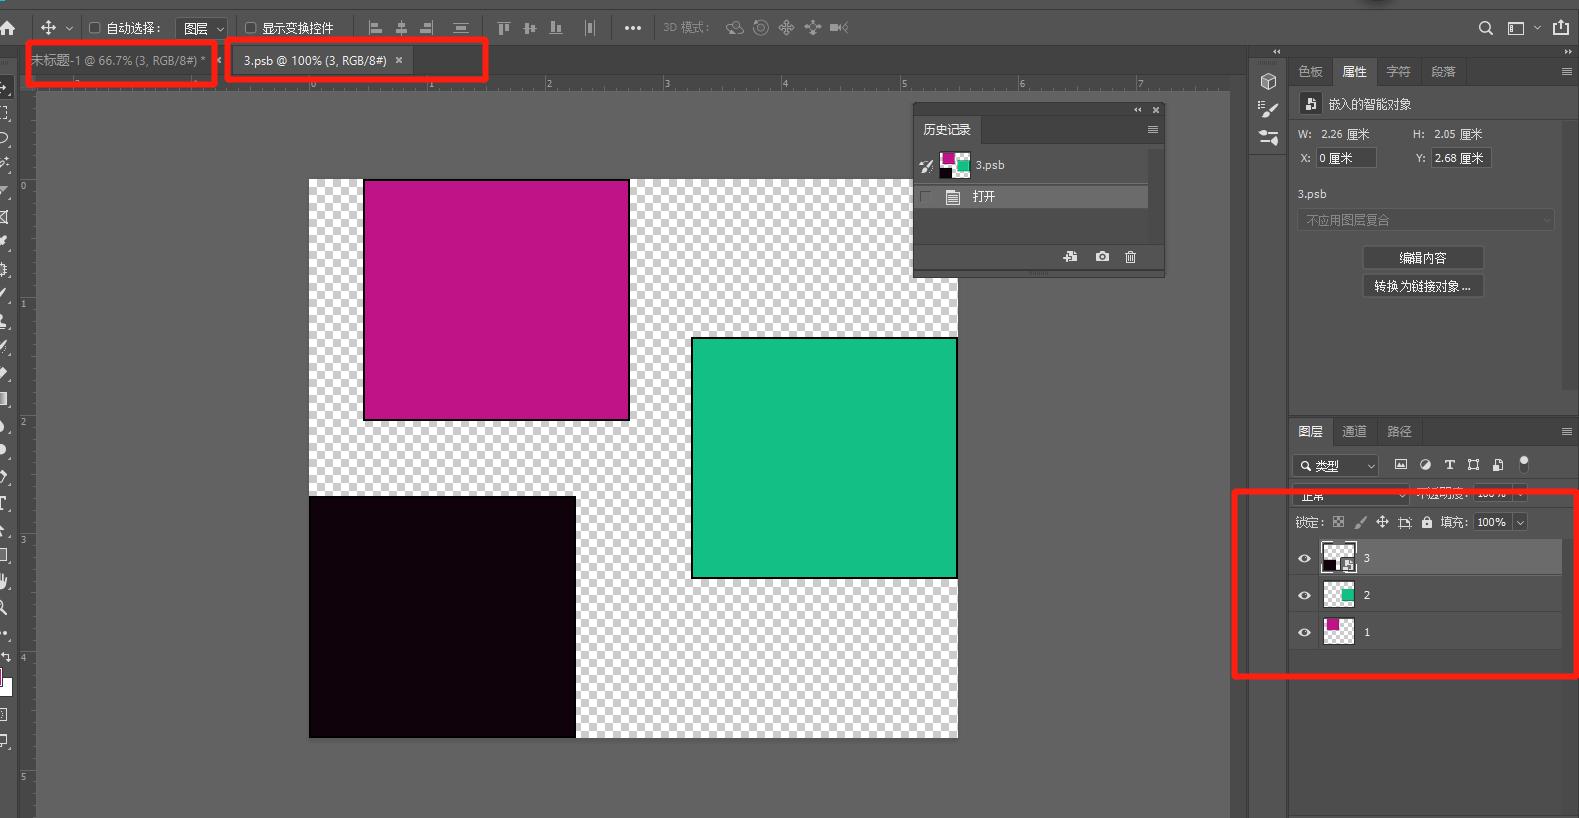Click the X position input field
This screenshot has height=818, width=1579.
pyautogui.click(x=1345, y=158)
